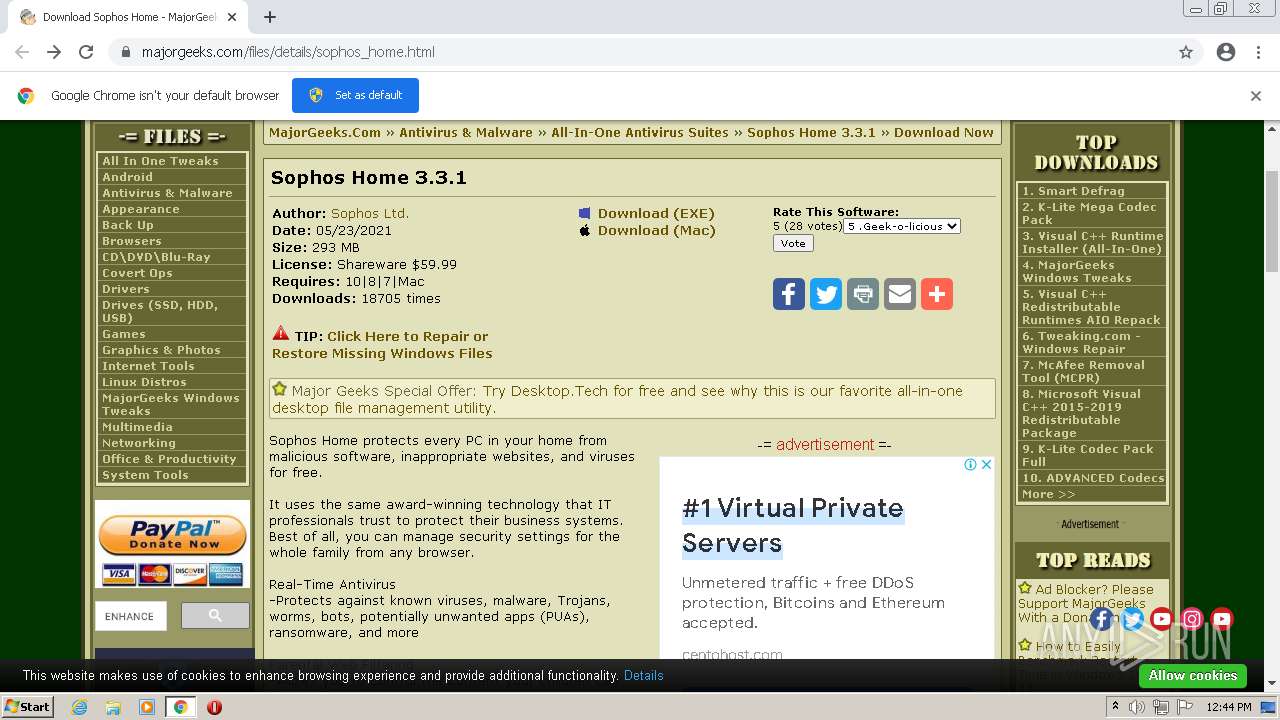Open cookie Details link

click(x=643, y=676)
